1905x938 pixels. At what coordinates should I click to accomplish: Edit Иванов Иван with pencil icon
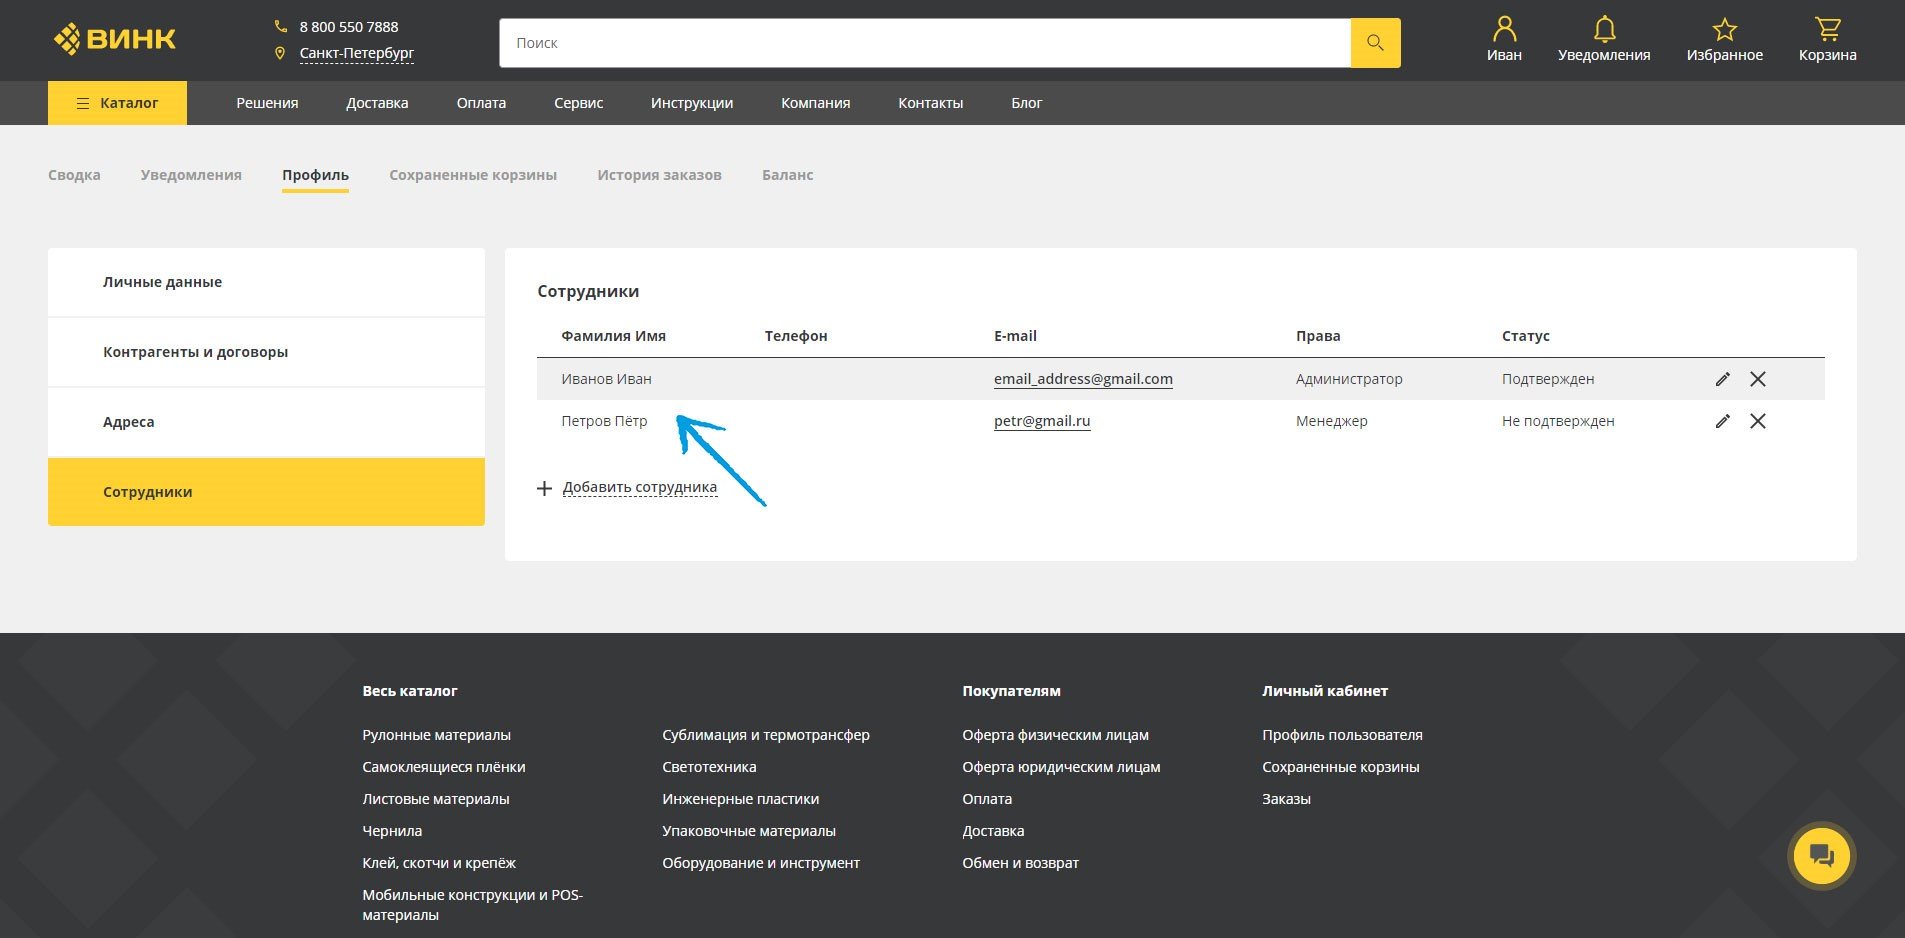coord(1722,379)
